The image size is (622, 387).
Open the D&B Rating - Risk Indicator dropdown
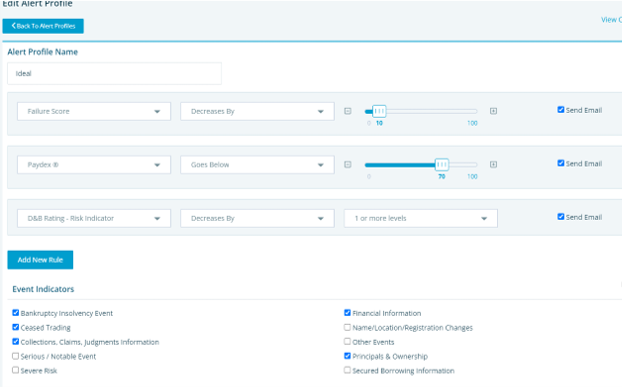tap(94, 218)
